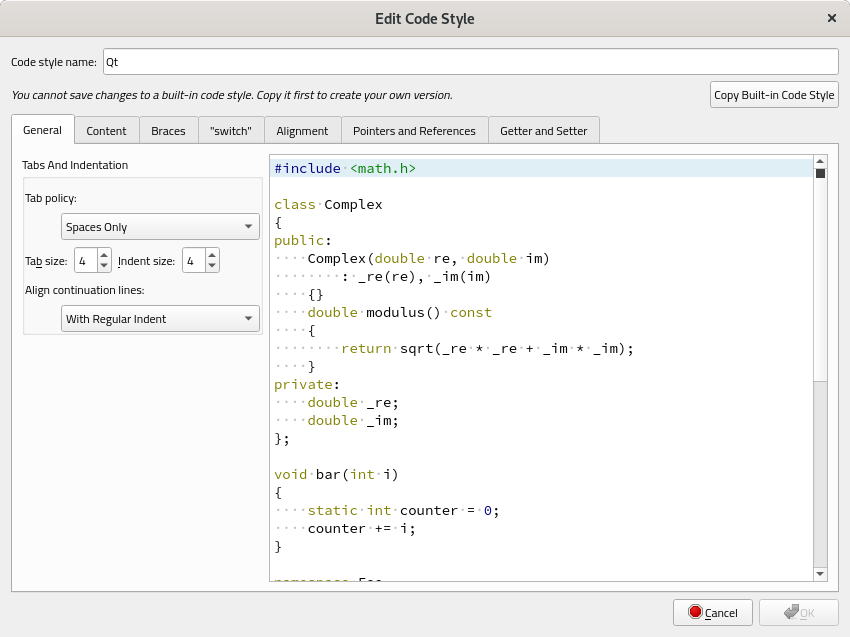The height and width of the screenshot is (637, 850).
Task: Expand the Tab policy dropdown
Action: pyautogui.click(x=160, y=227)
